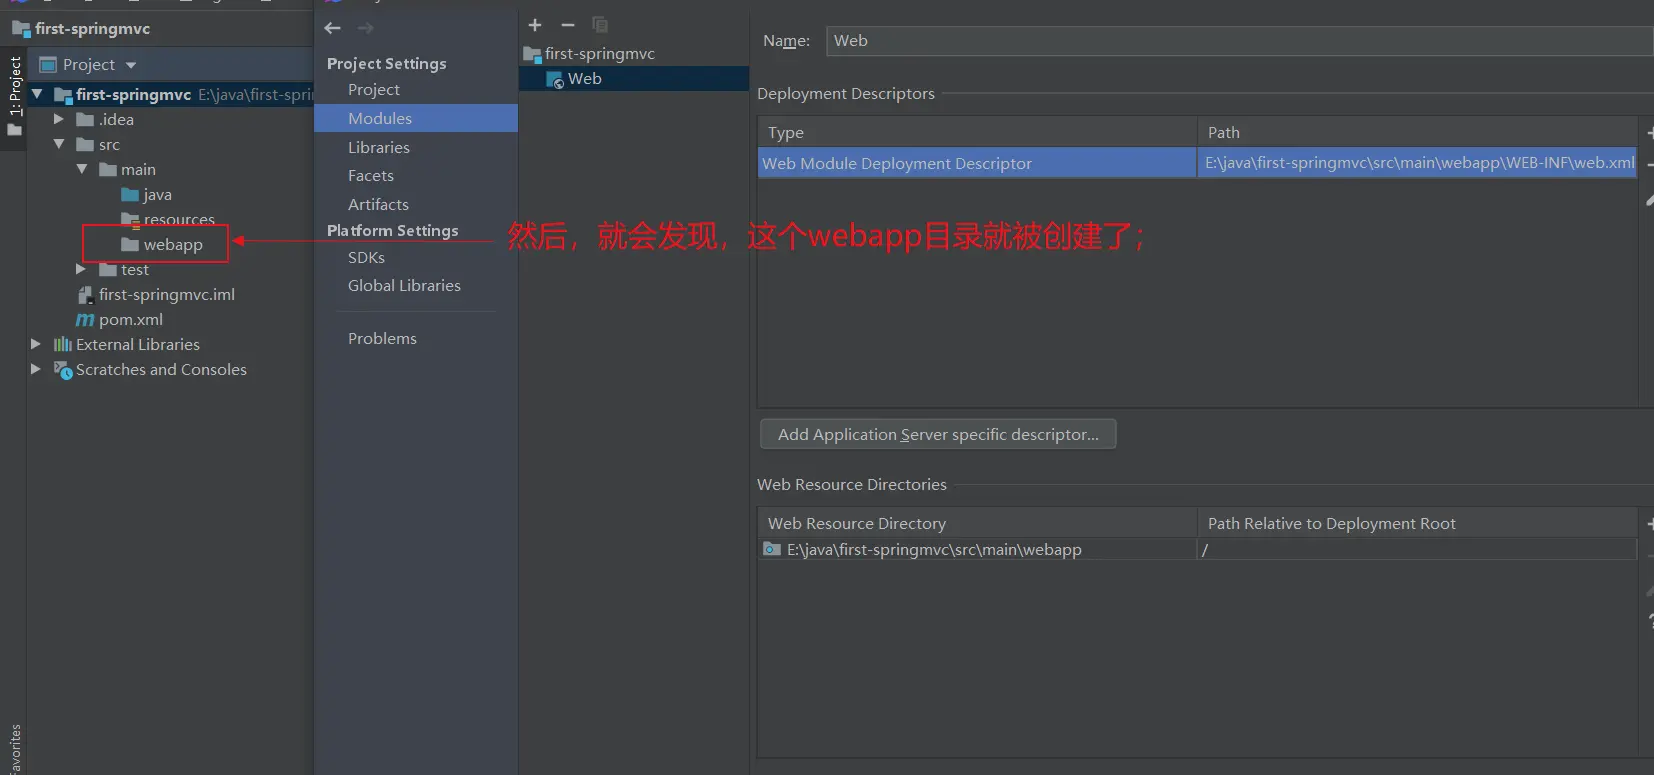This screenshot has height=775, width=1654.
Task: Expand the test folder node
Action: pos(81,269)
